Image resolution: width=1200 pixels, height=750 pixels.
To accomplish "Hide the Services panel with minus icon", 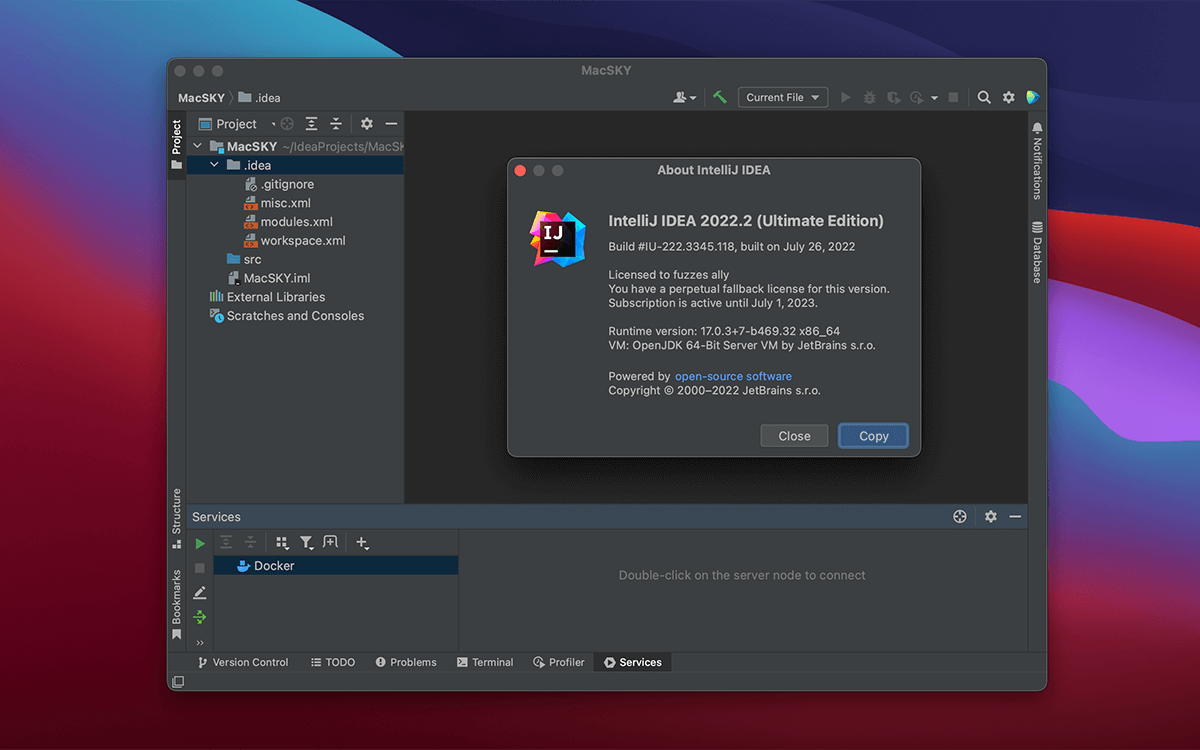I will tap(1015, 517).
